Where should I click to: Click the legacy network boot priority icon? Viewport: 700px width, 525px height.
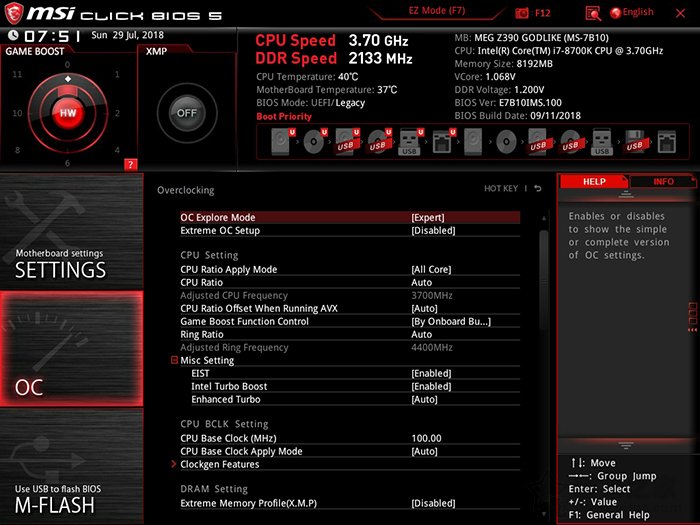(667, 142)
